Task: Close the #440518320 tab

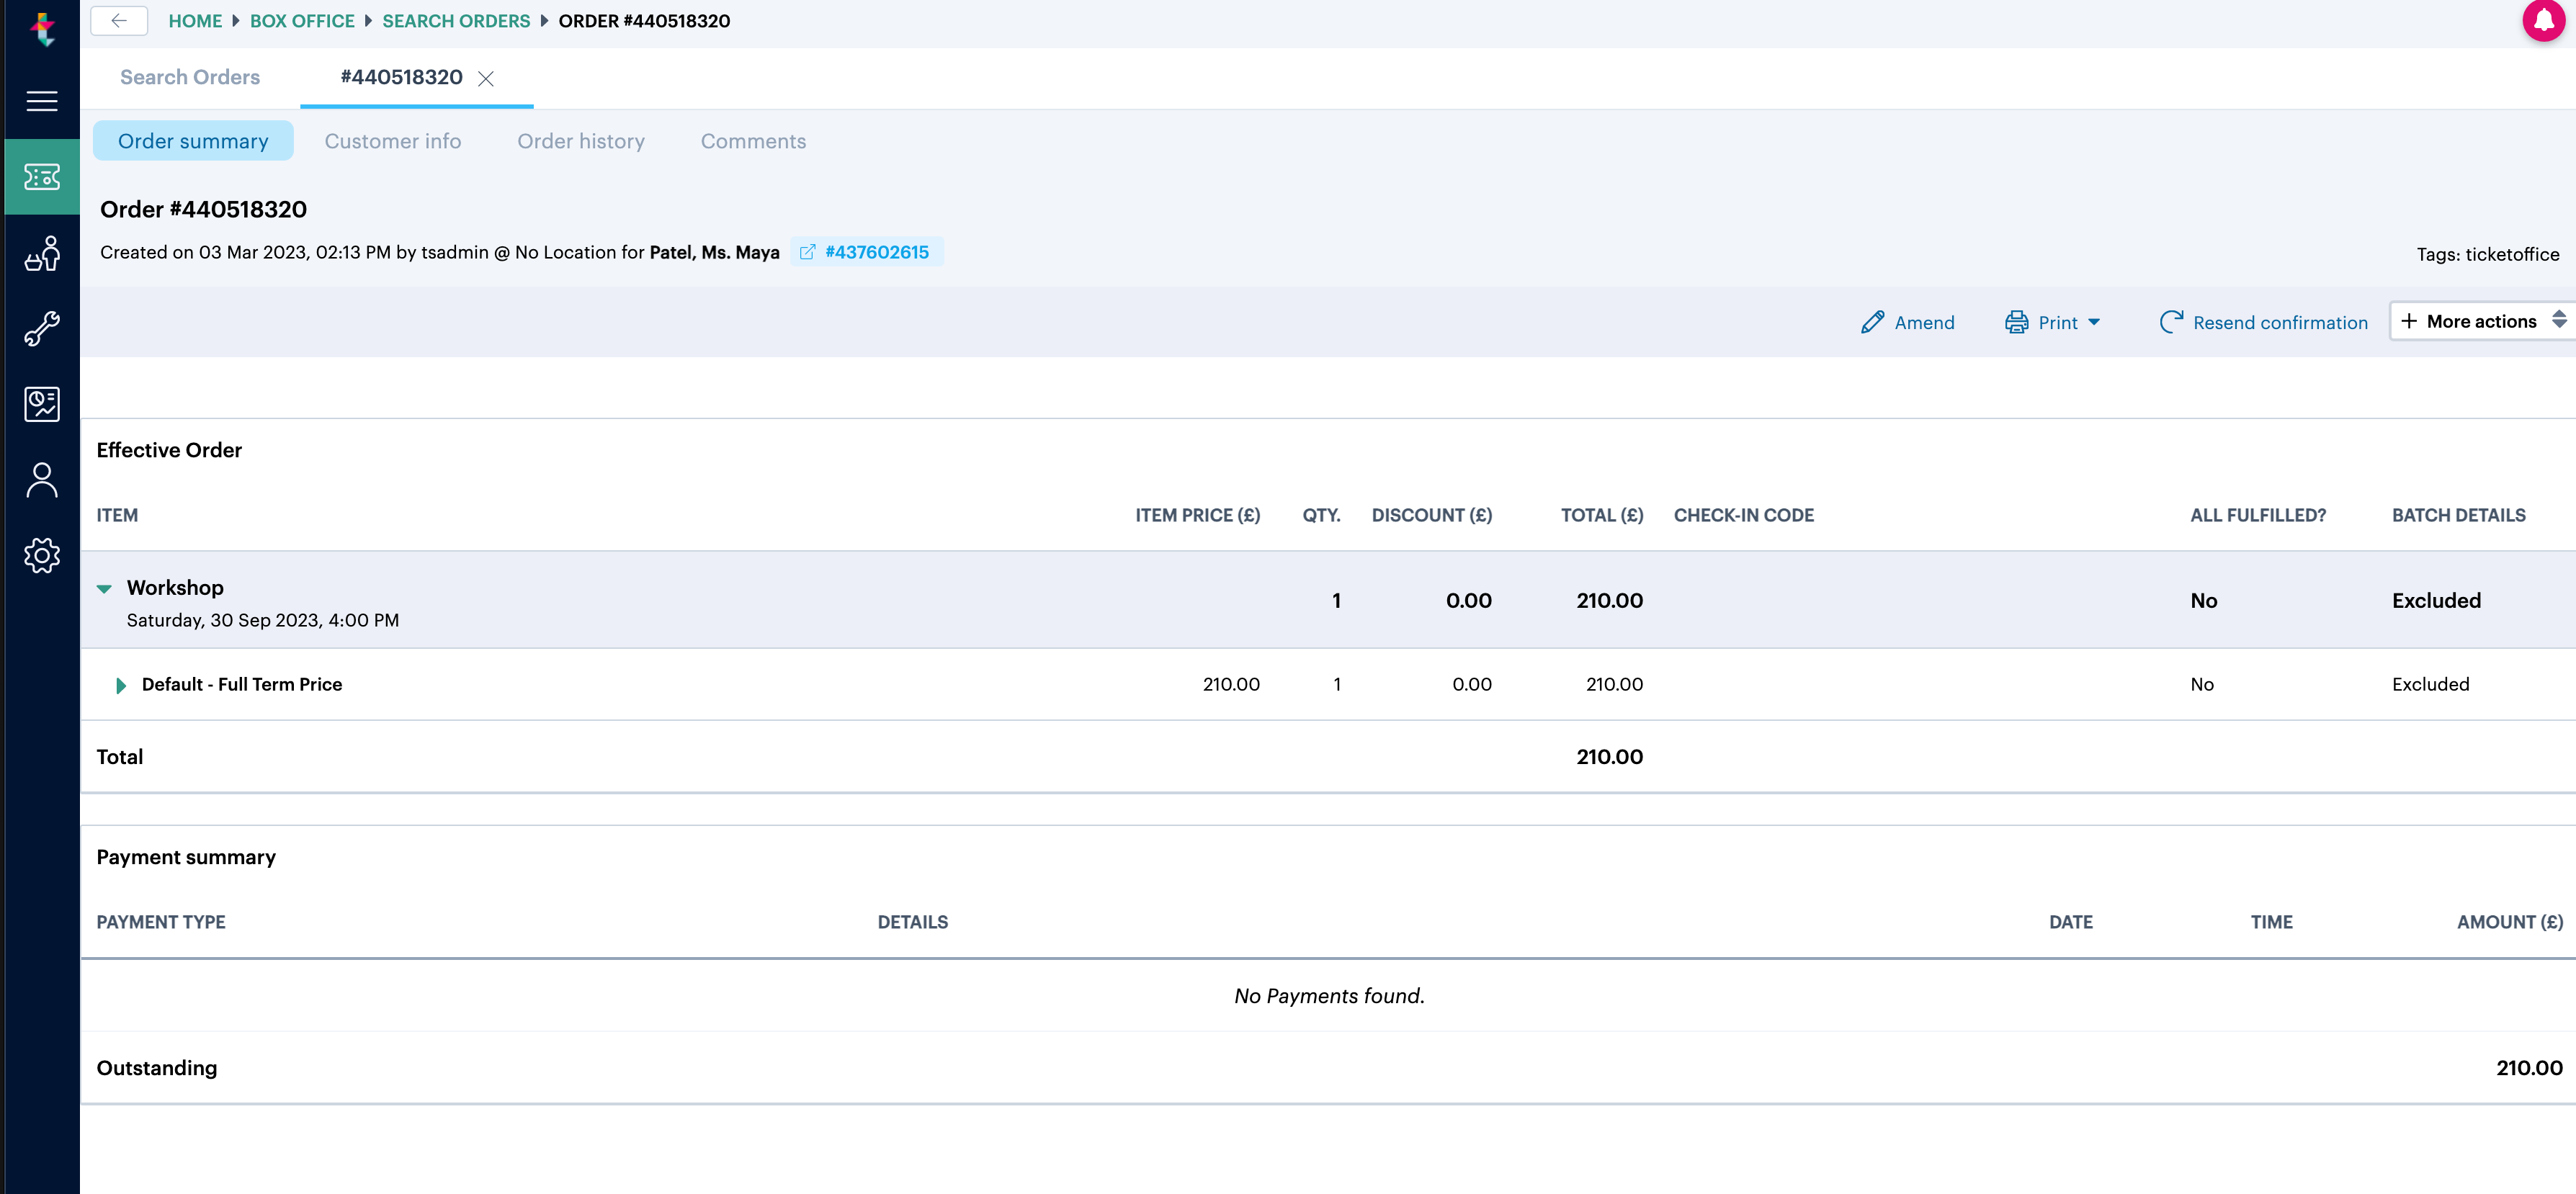Action: click(x=486, y=78)
